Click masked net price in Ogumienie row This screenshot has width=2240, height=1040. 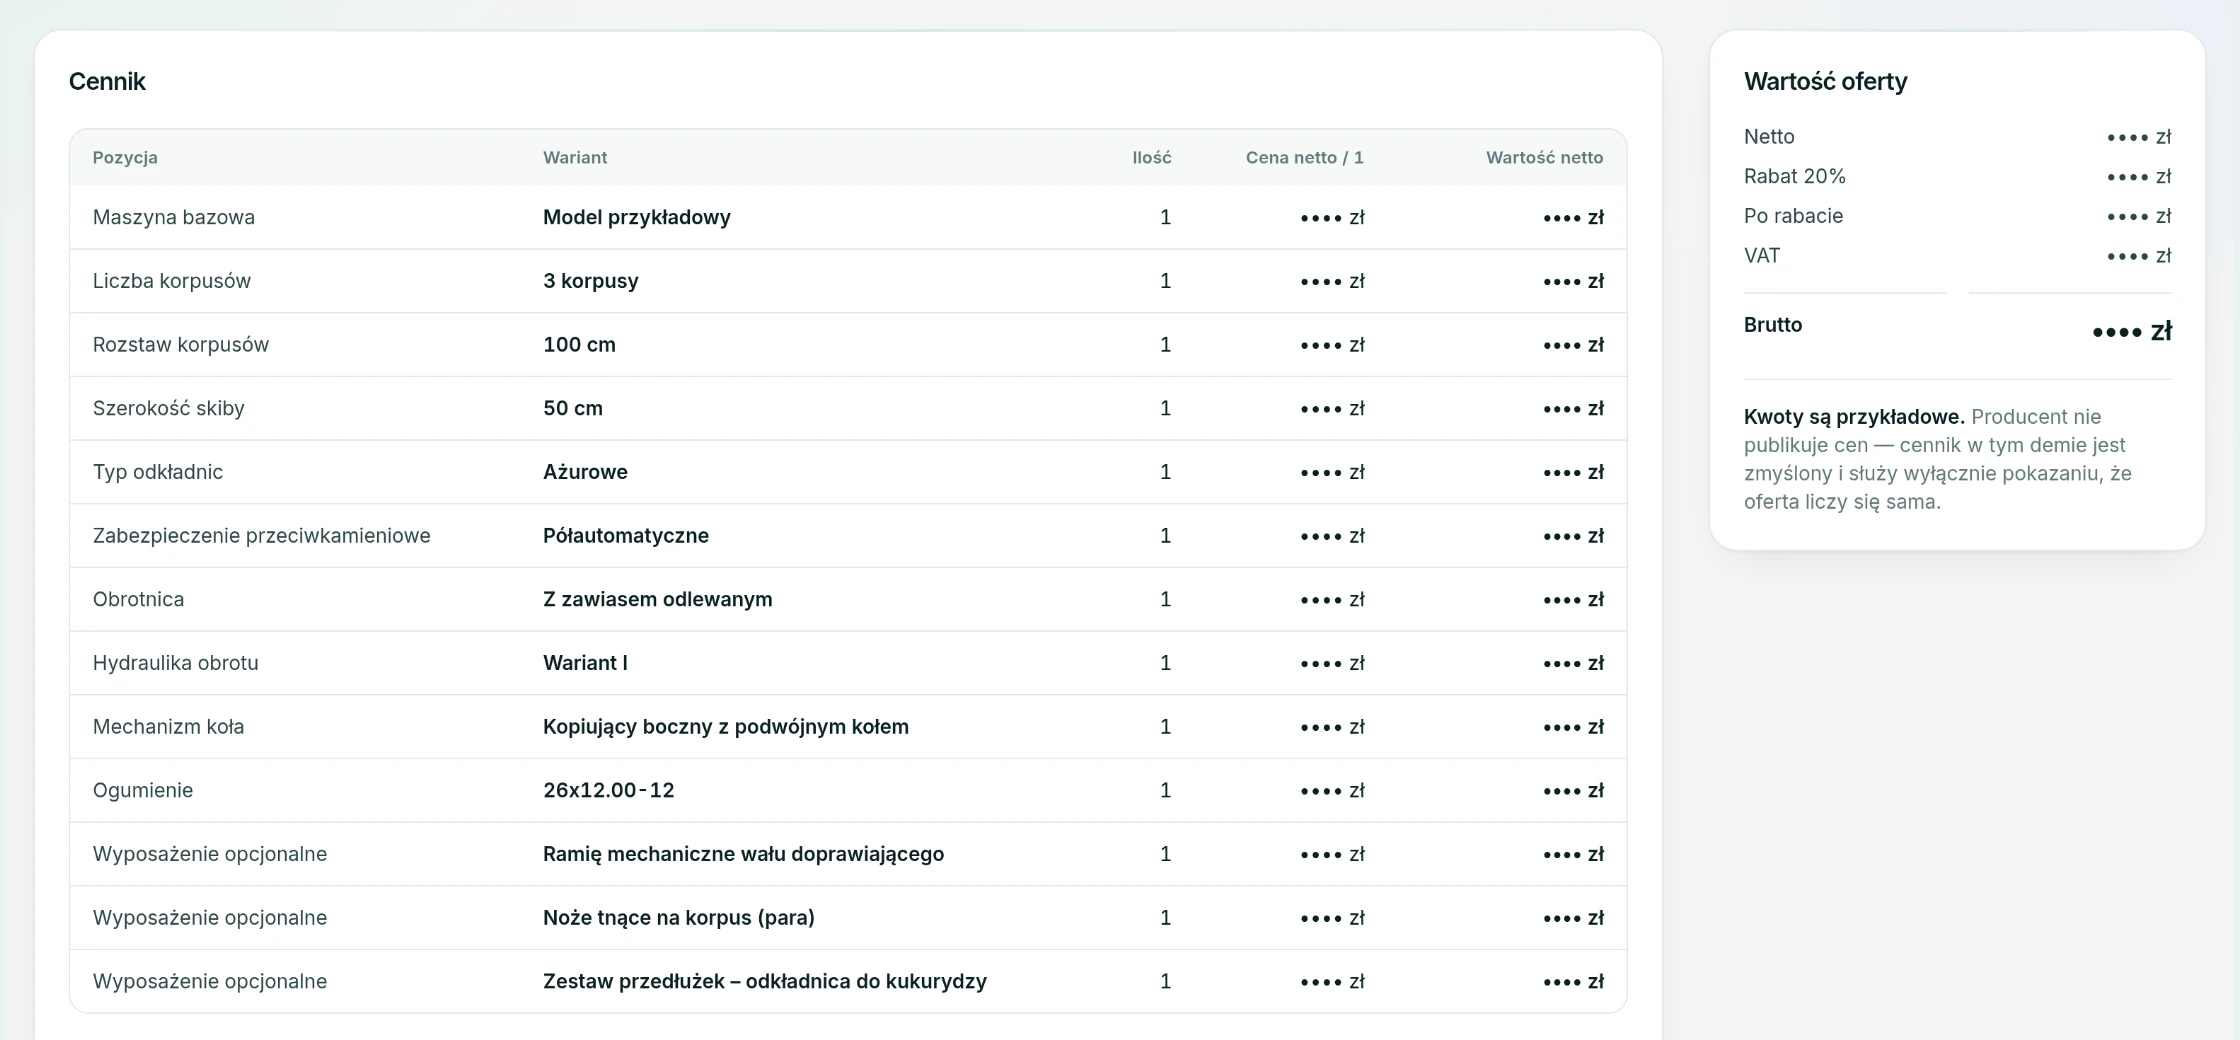(x=1332, y=791)
